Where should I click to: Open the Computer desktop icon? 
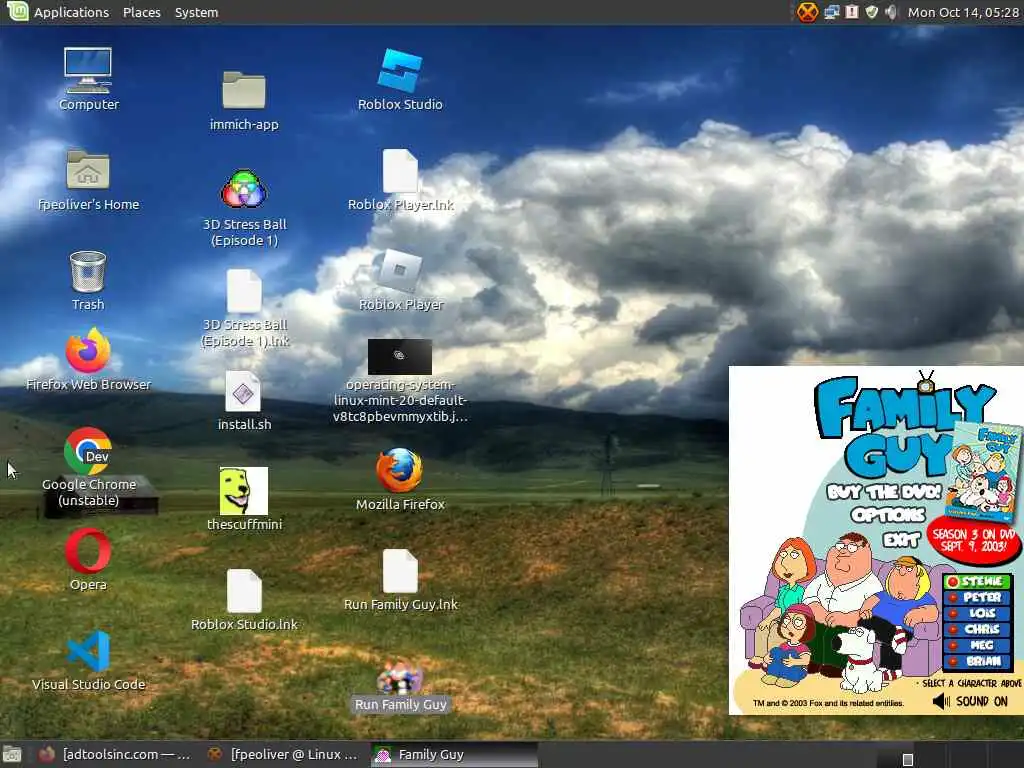pyautogui.click(x=88, y=71)
